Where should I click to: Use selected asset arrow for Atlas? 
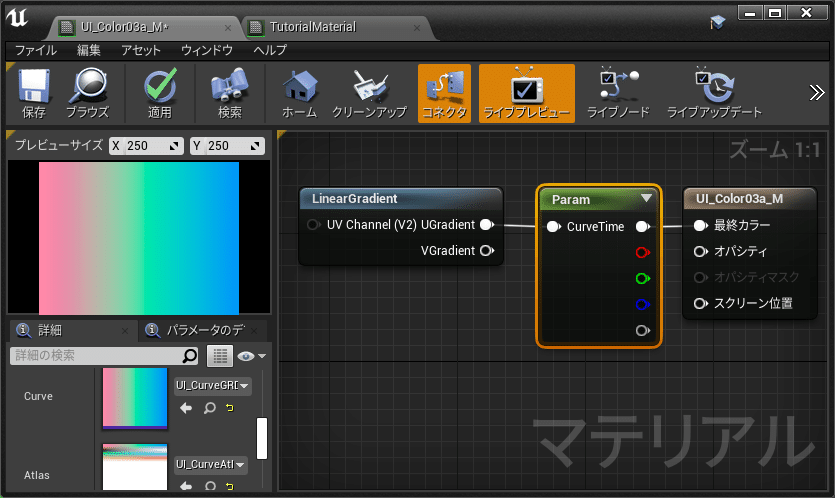coord(186,486)
